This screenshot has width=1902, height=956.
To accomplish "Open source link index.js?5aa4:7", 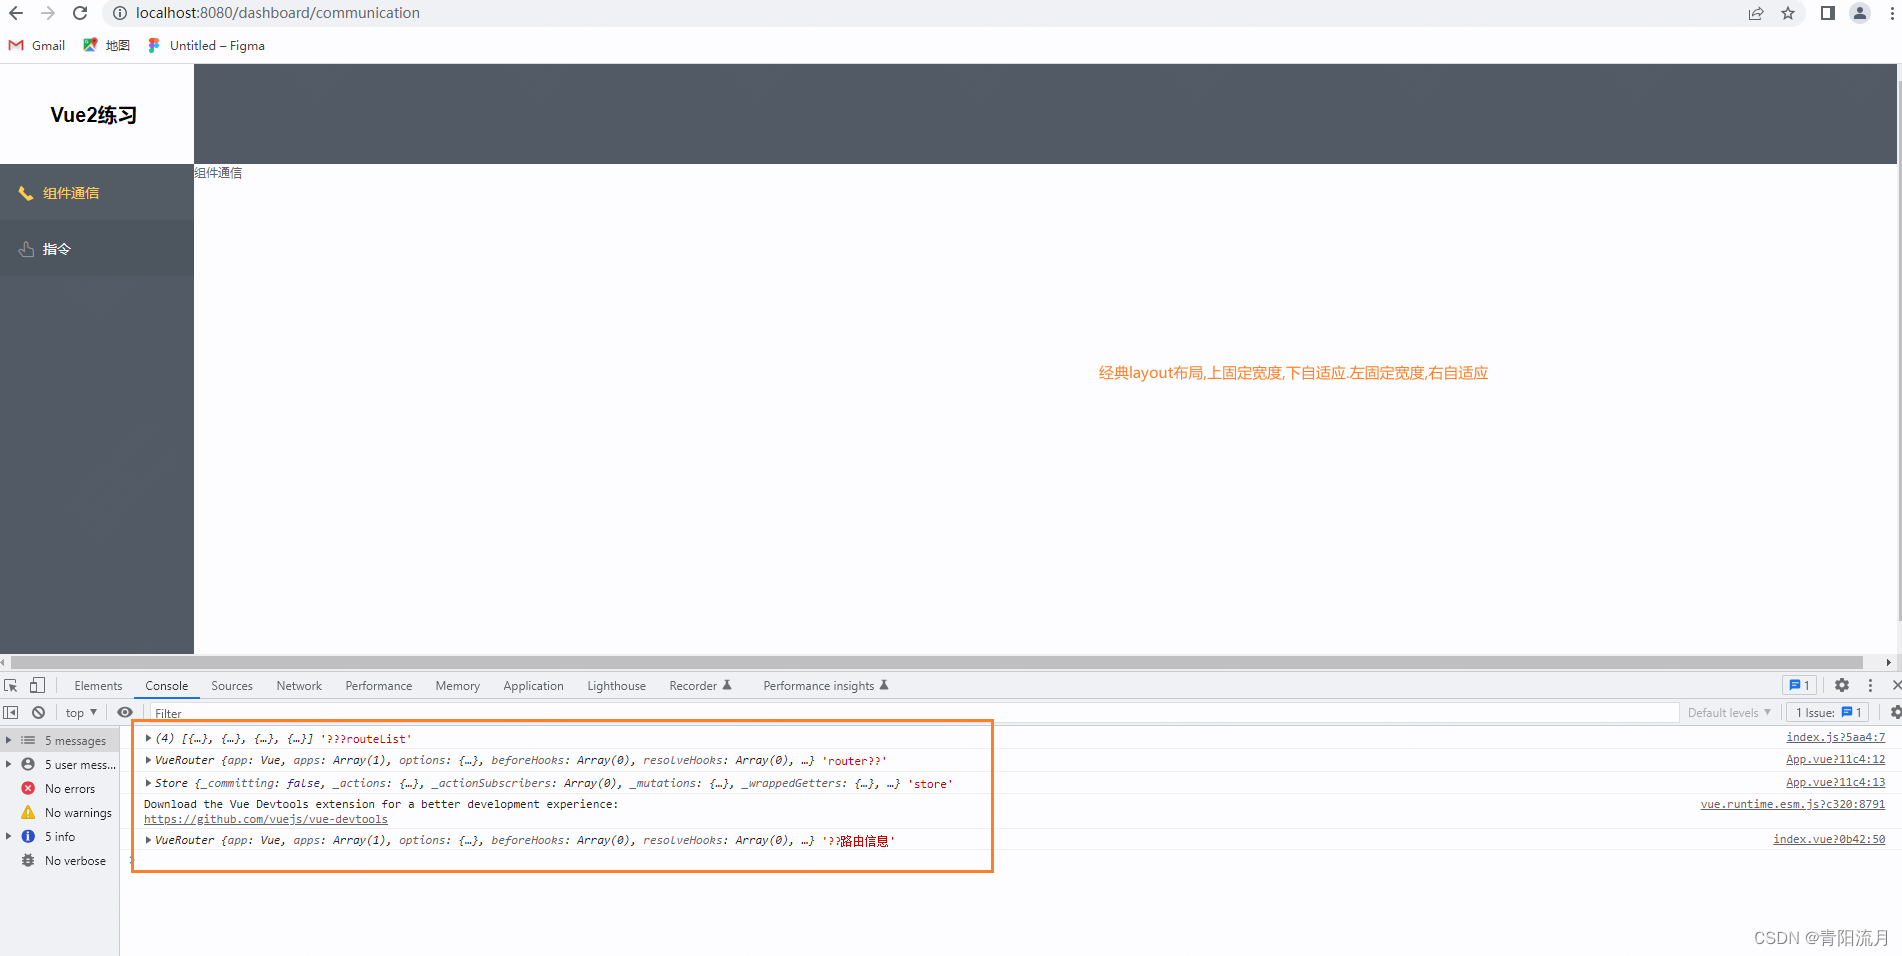I will coord(1835,737).
